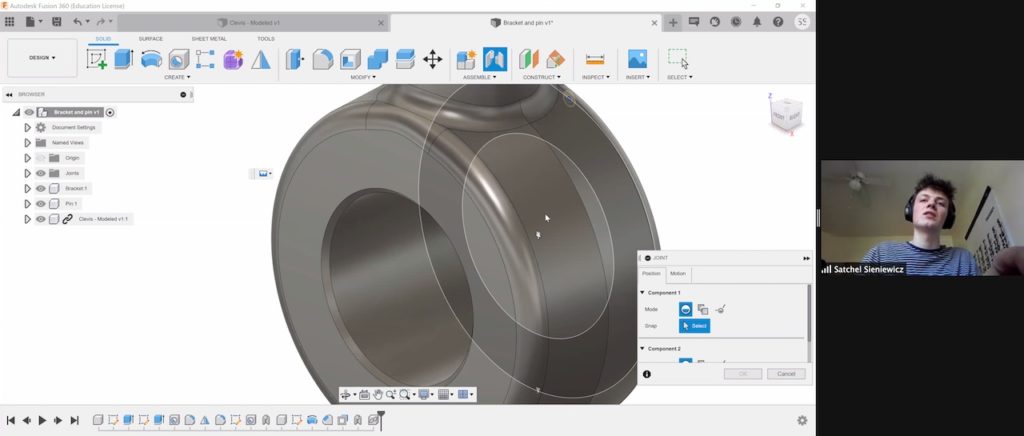Hide the Pin:1 component

click(41, 203)
